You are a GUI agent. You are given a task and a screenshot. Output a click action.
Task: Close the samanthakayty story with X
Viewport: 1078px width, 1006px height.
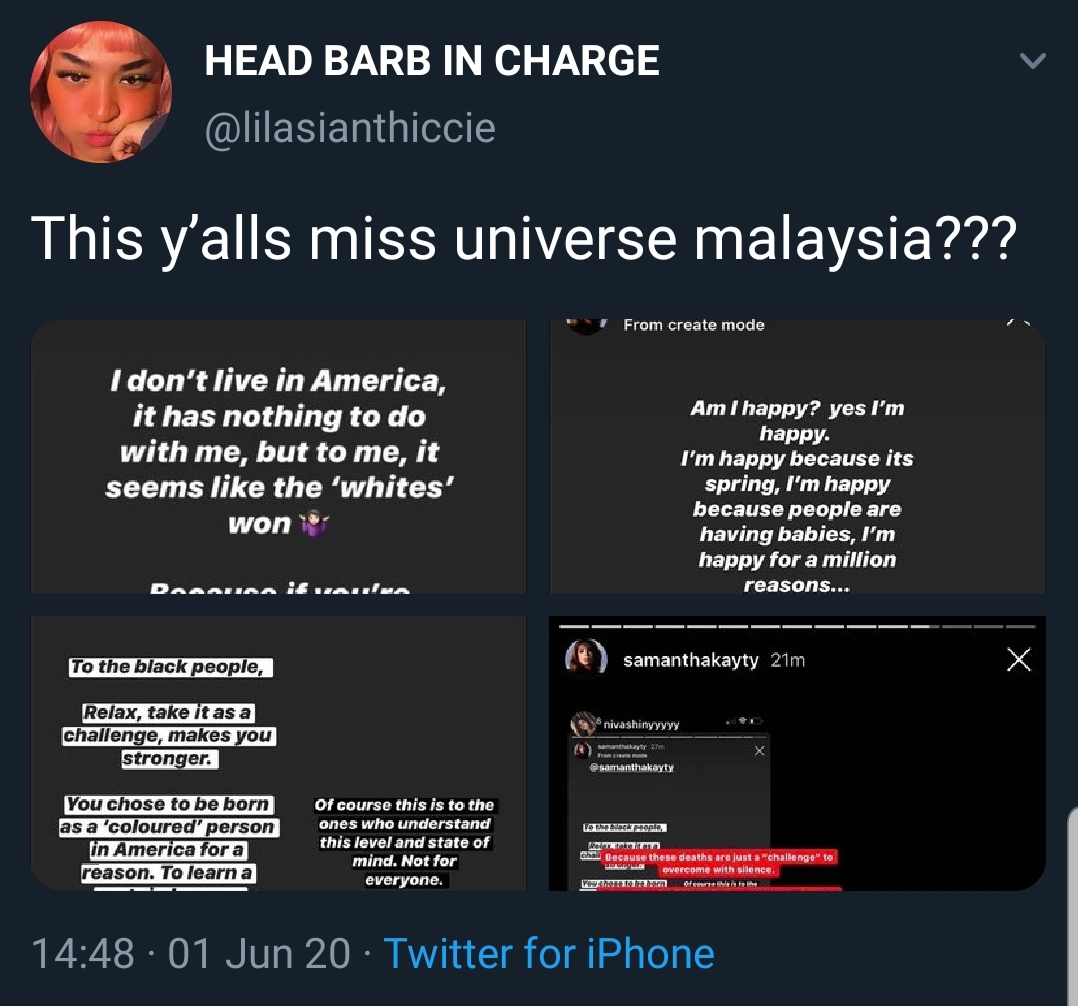(x=1018, y=659)
